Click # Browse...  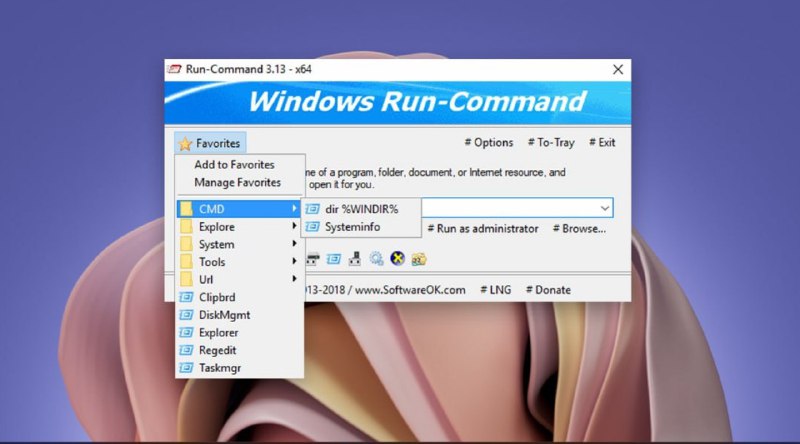[x=580, y=229]
